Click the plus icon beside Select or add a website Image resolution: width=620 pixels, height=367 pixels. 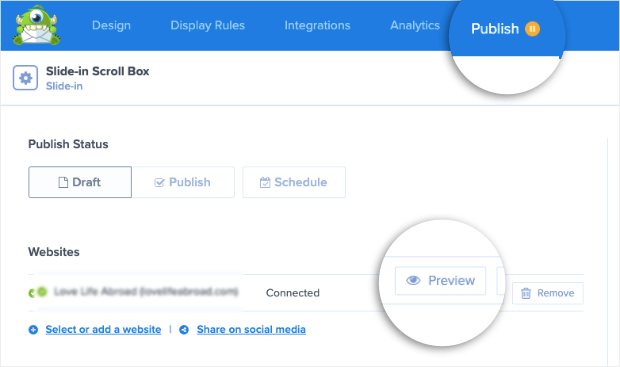coord(33,329)
